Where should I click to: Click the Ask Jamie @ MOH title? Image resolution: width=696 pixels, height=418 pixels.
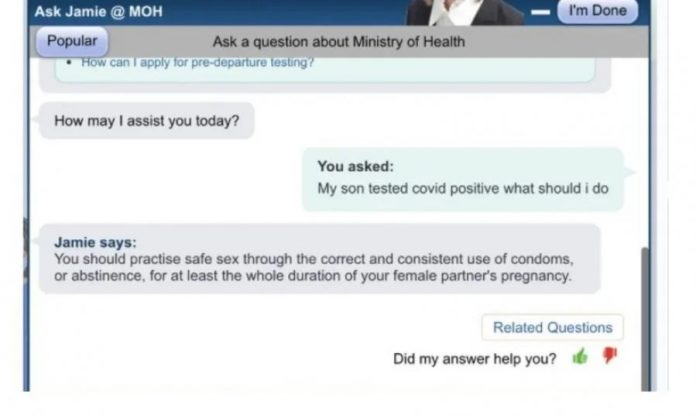[x=99, y=12]
